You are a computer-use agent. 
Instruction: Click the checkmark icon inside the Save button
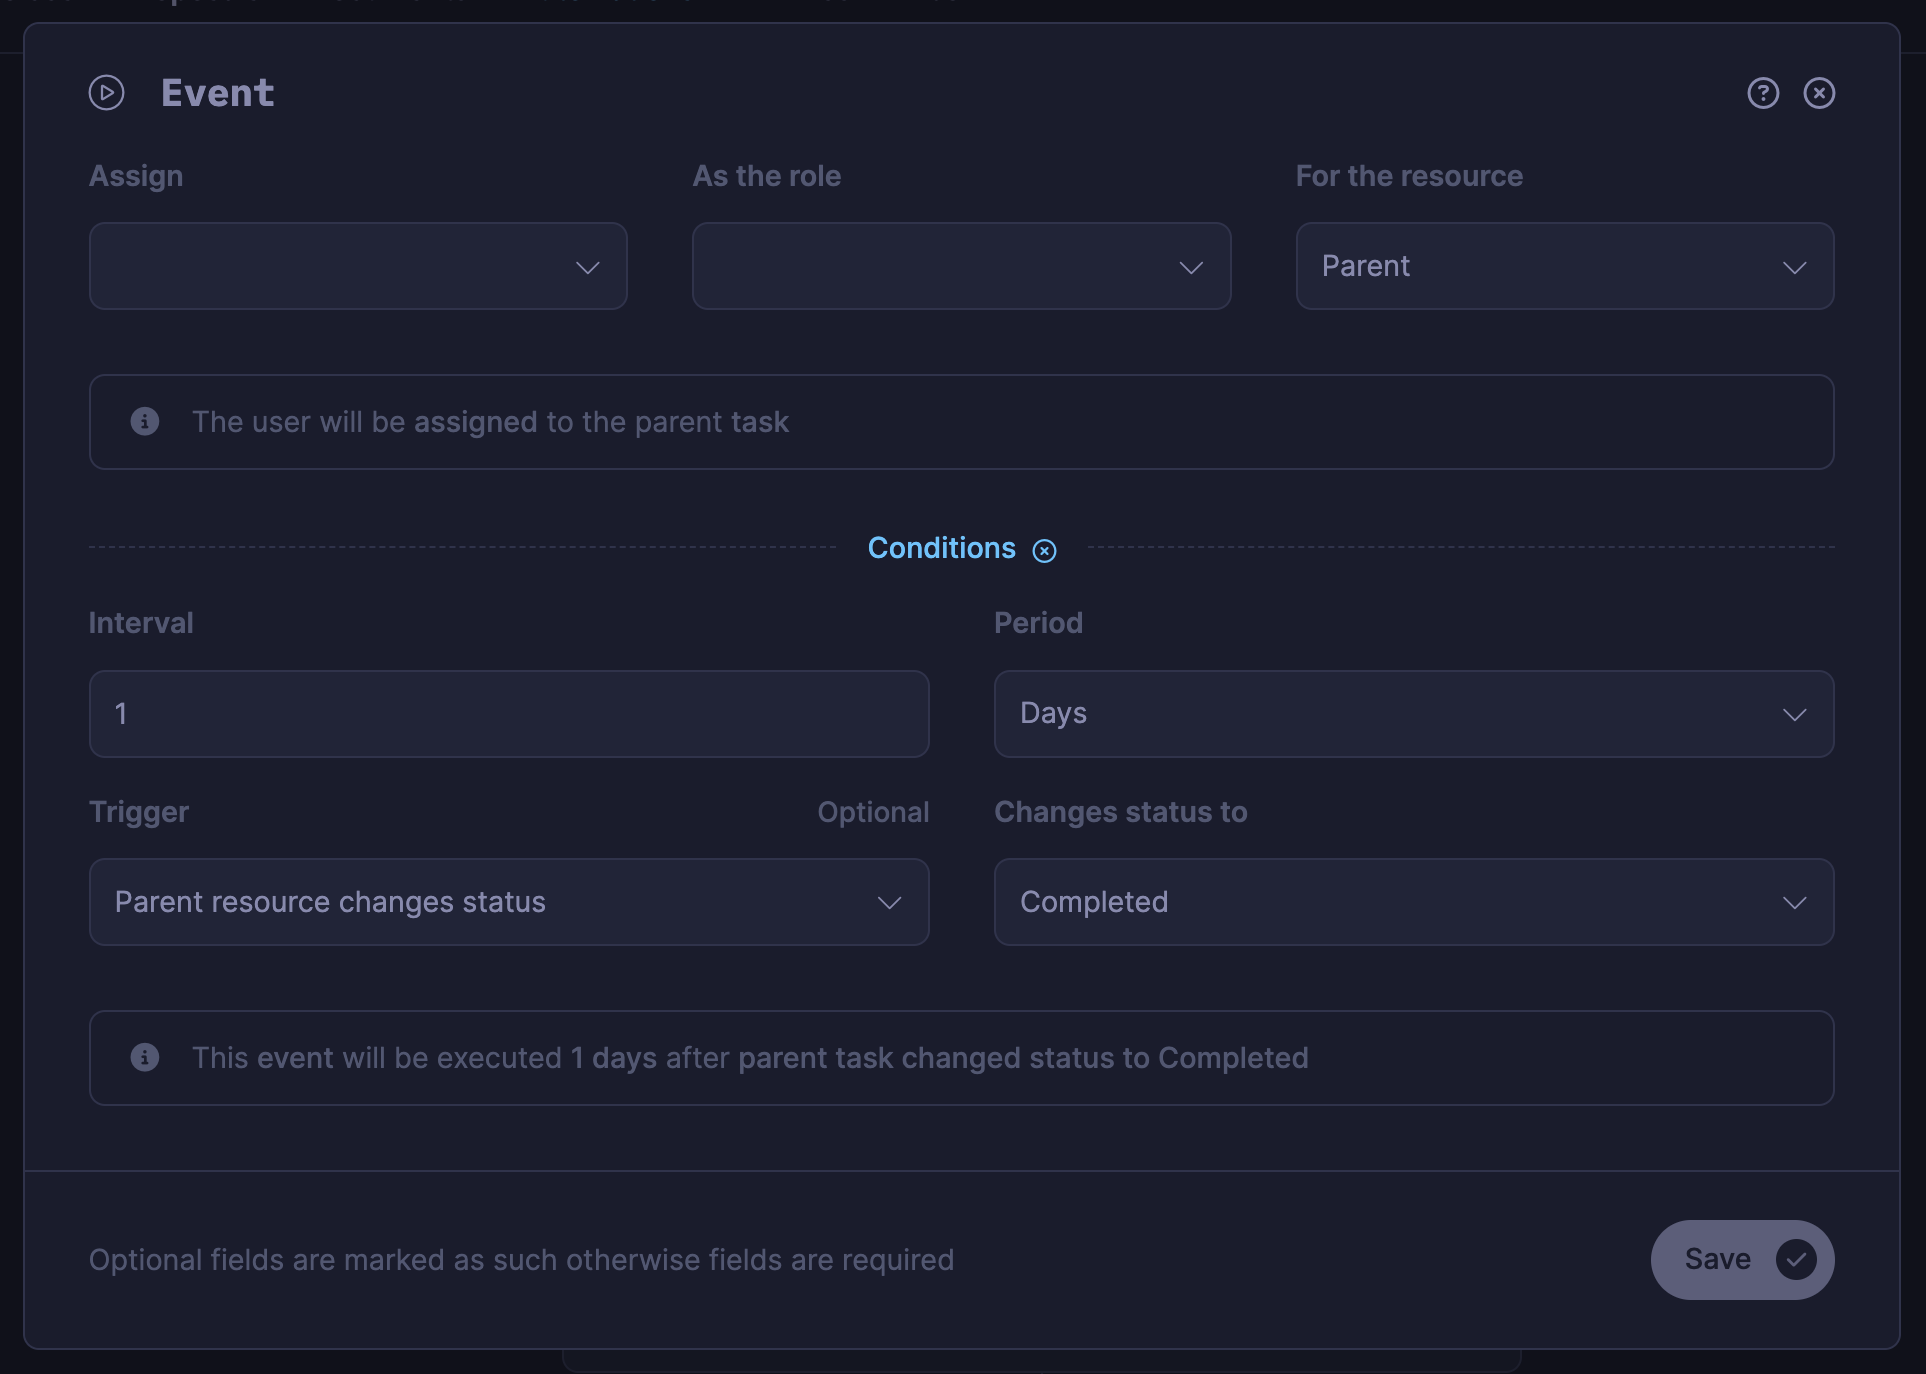(1797, 1260)
